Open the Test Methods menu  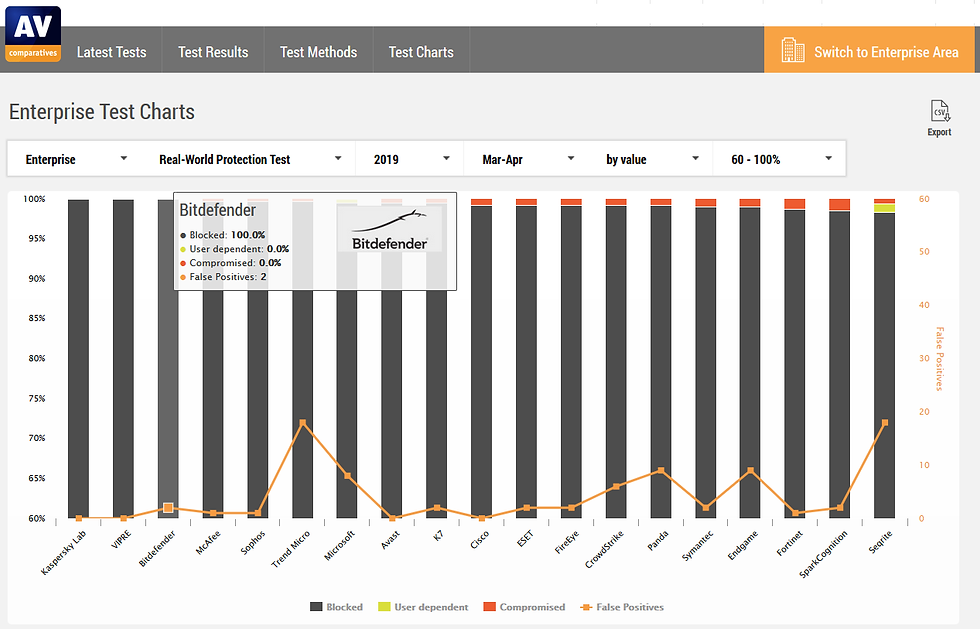click(x=318, y=52)
